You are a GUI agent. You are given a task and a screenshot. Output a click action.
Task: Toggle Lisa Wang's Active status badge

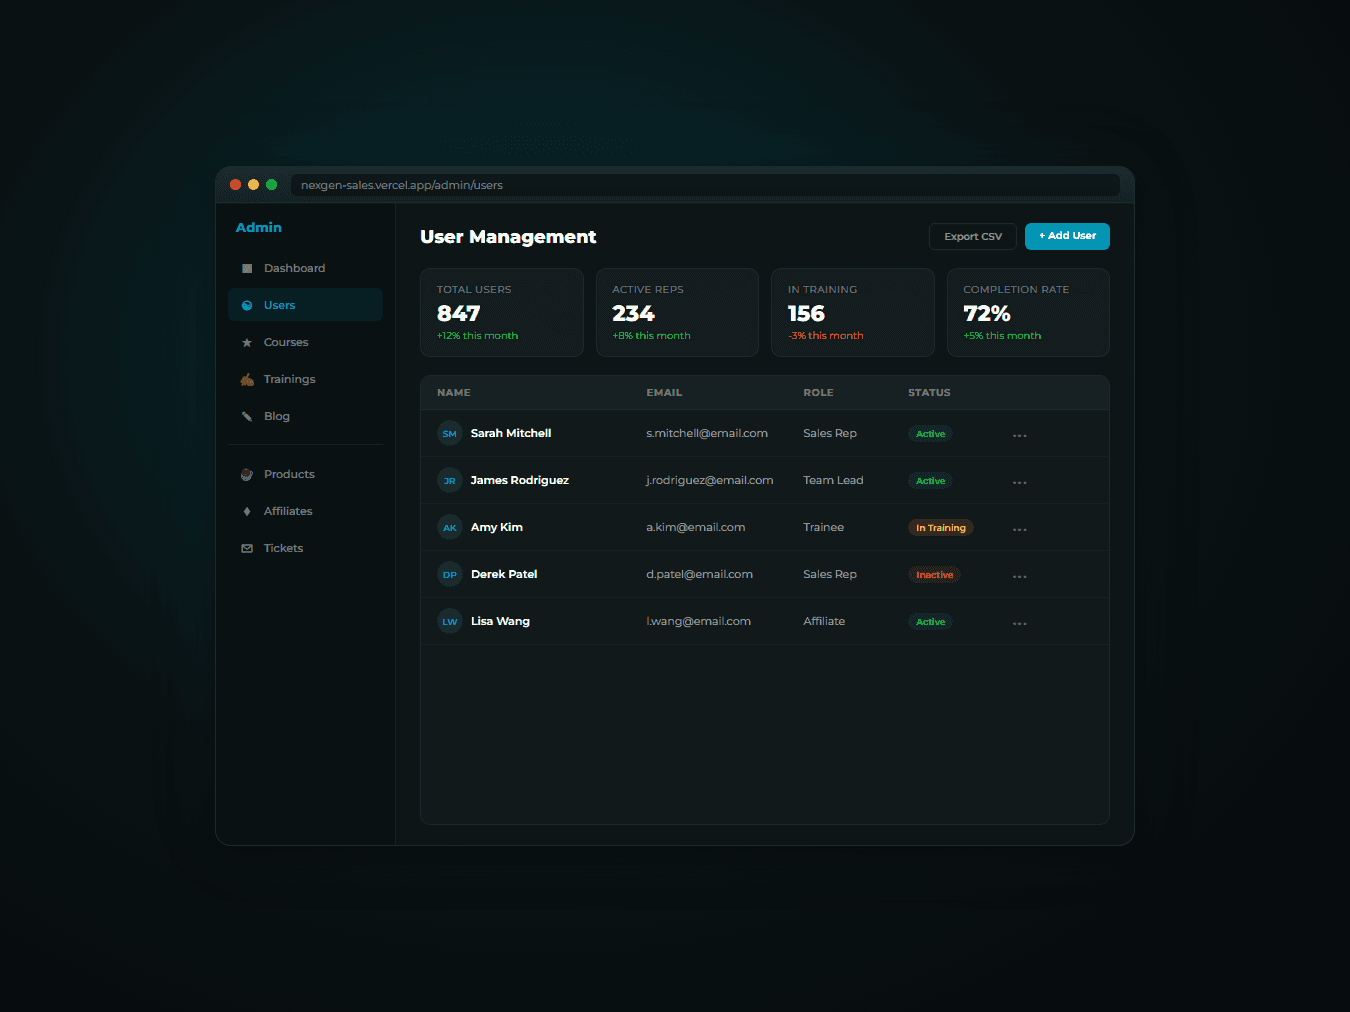[930, 621]
